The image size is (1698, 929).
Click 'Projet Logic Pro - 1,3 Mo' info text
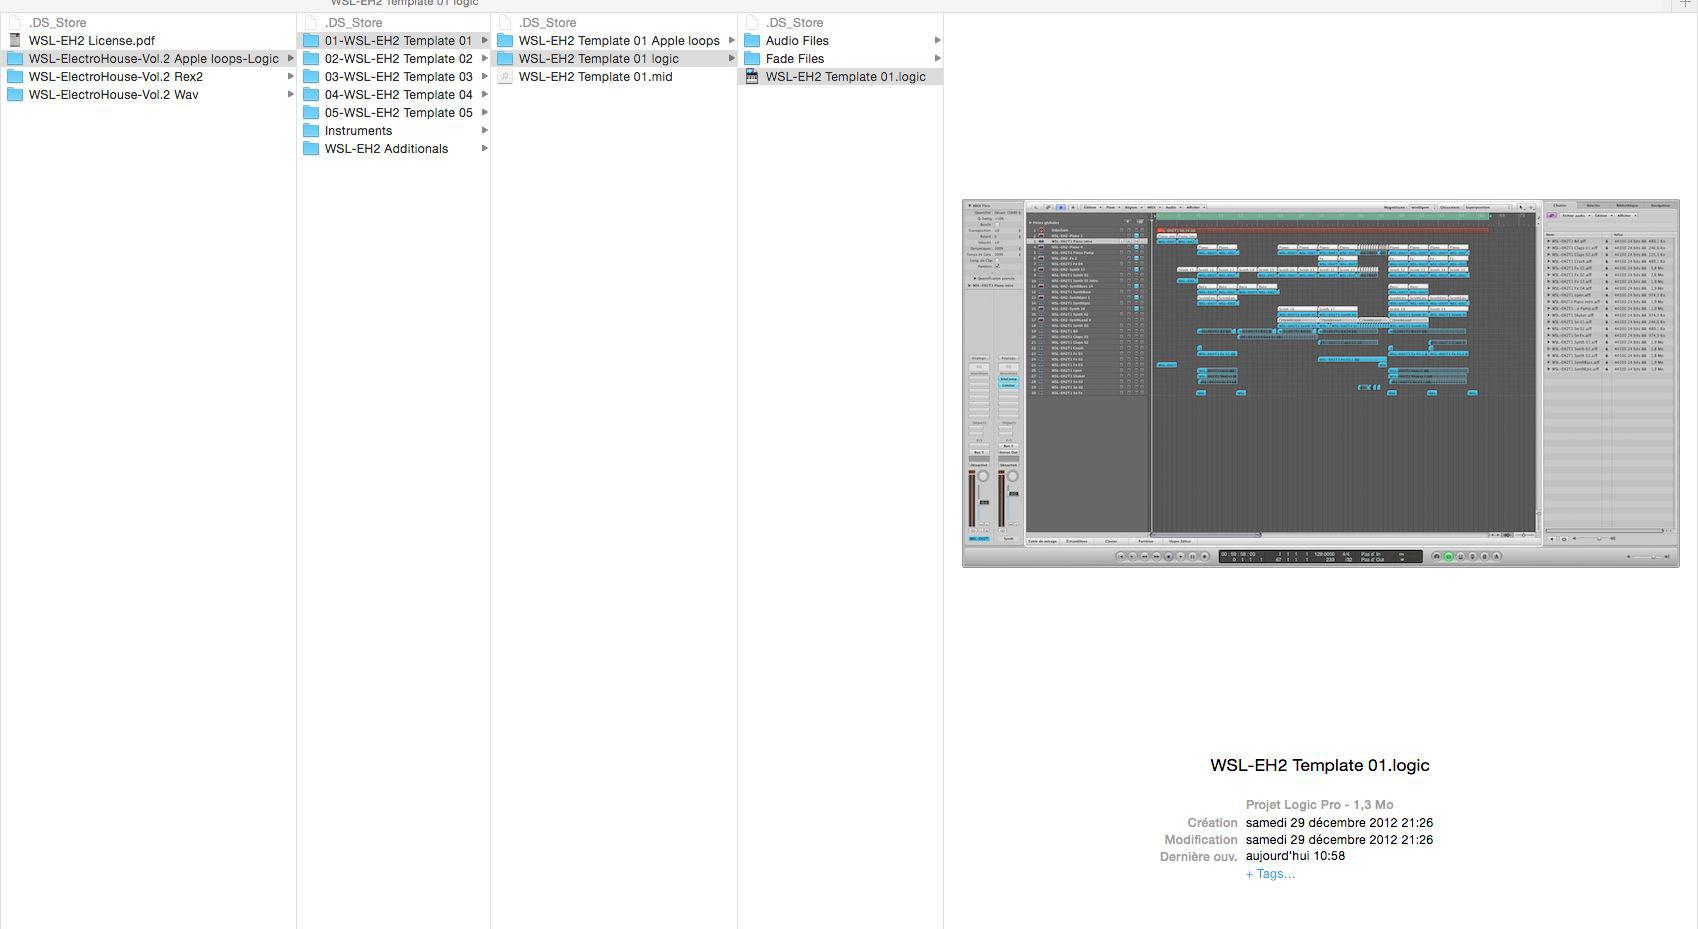pos(1320,805)
